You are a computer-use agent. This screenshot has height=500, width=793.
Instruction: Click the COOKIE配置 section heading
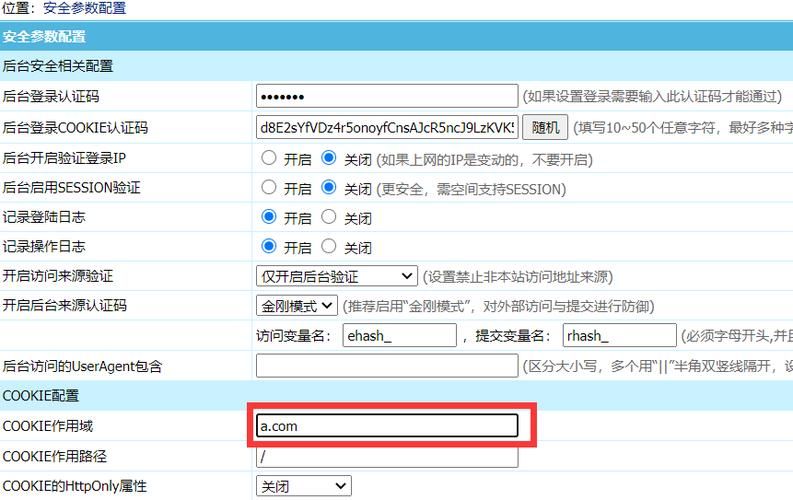(41, 395)
